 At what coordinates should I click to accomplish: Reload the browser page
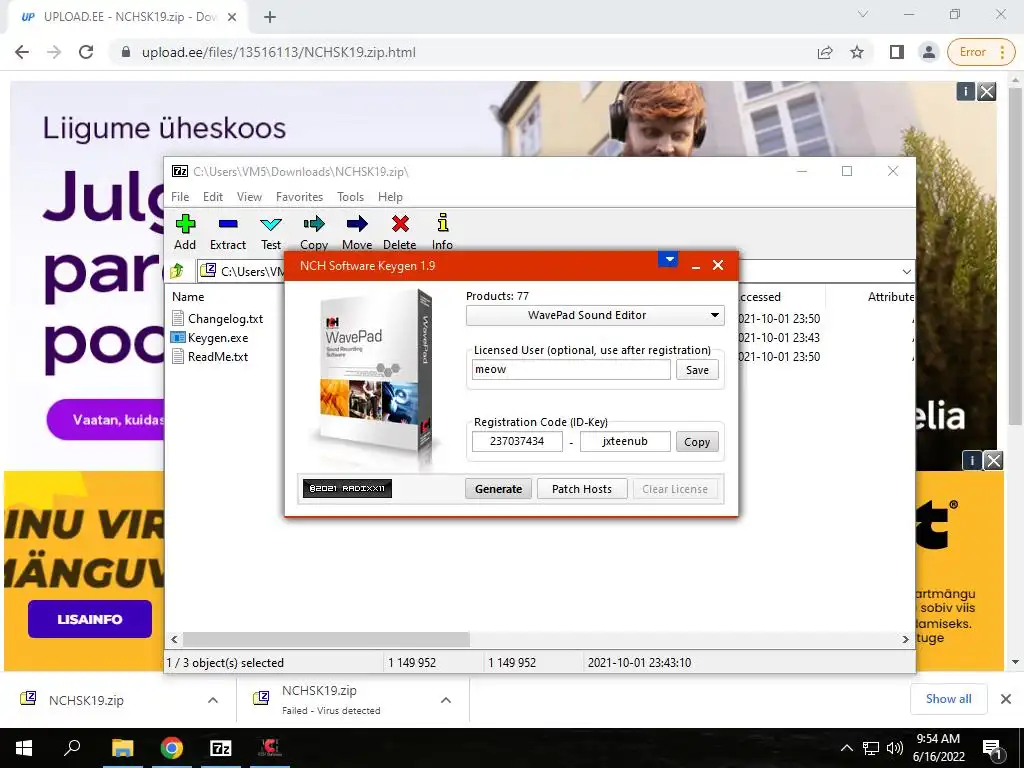tap(86, 52)
